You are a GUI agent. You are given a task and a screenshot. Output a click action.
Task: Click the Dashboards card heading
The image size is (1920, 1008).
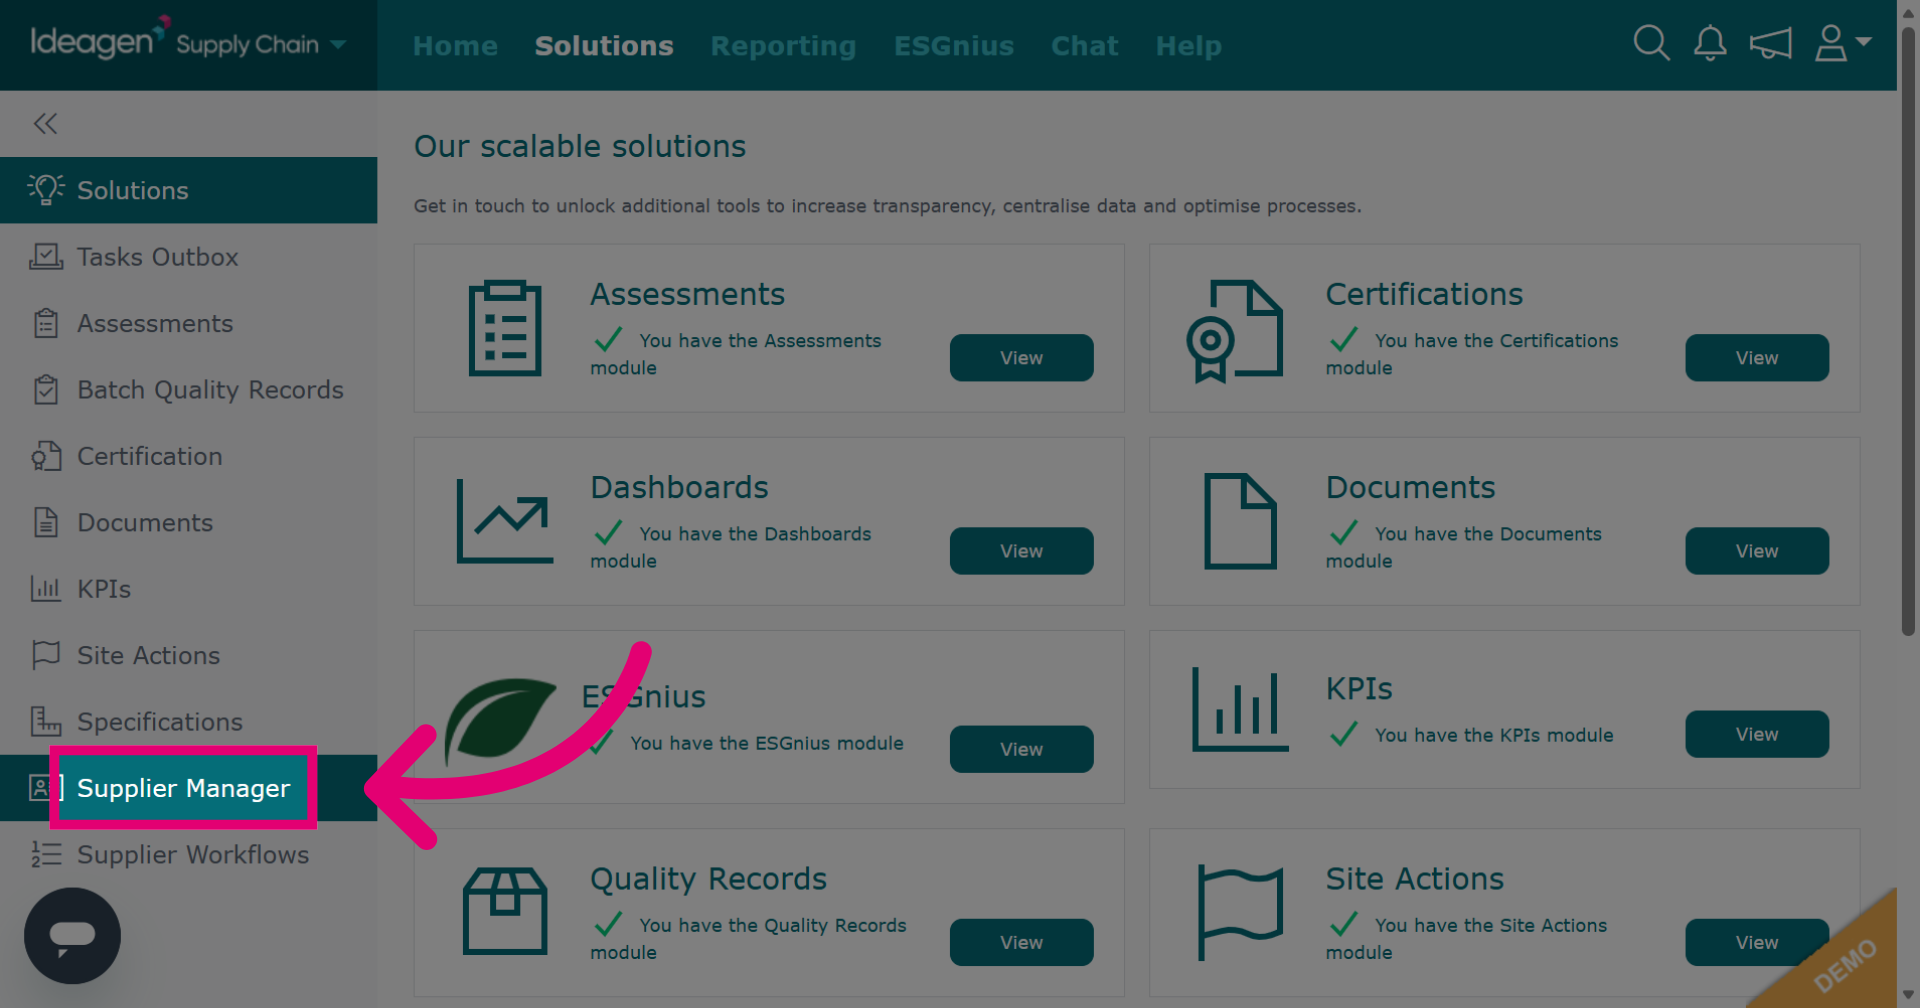click(679, 487)
